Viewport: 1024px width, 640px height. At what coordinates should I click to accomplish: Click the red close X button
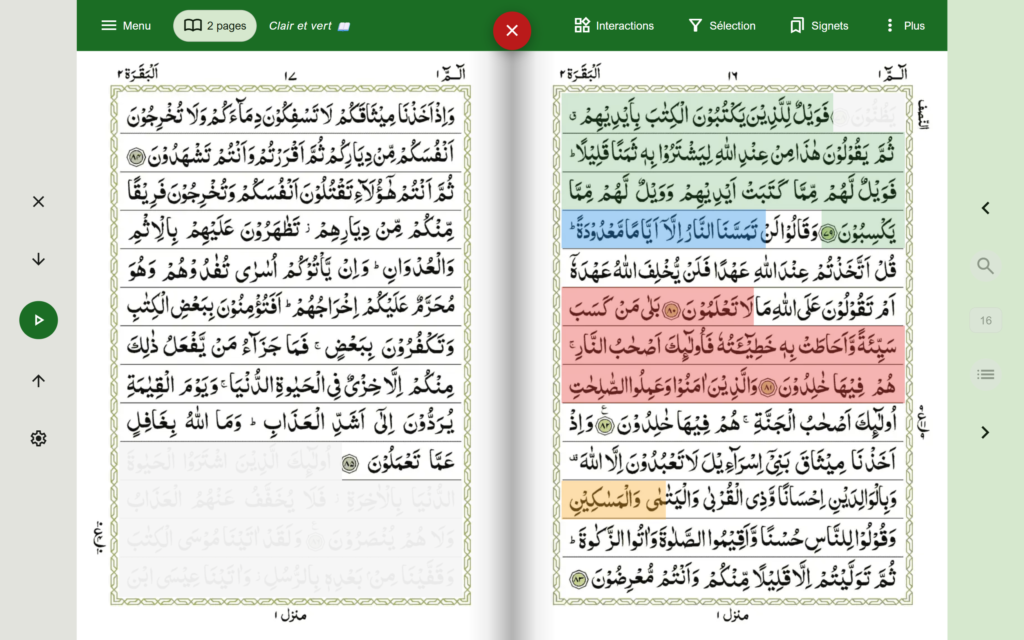coord(512,31)
